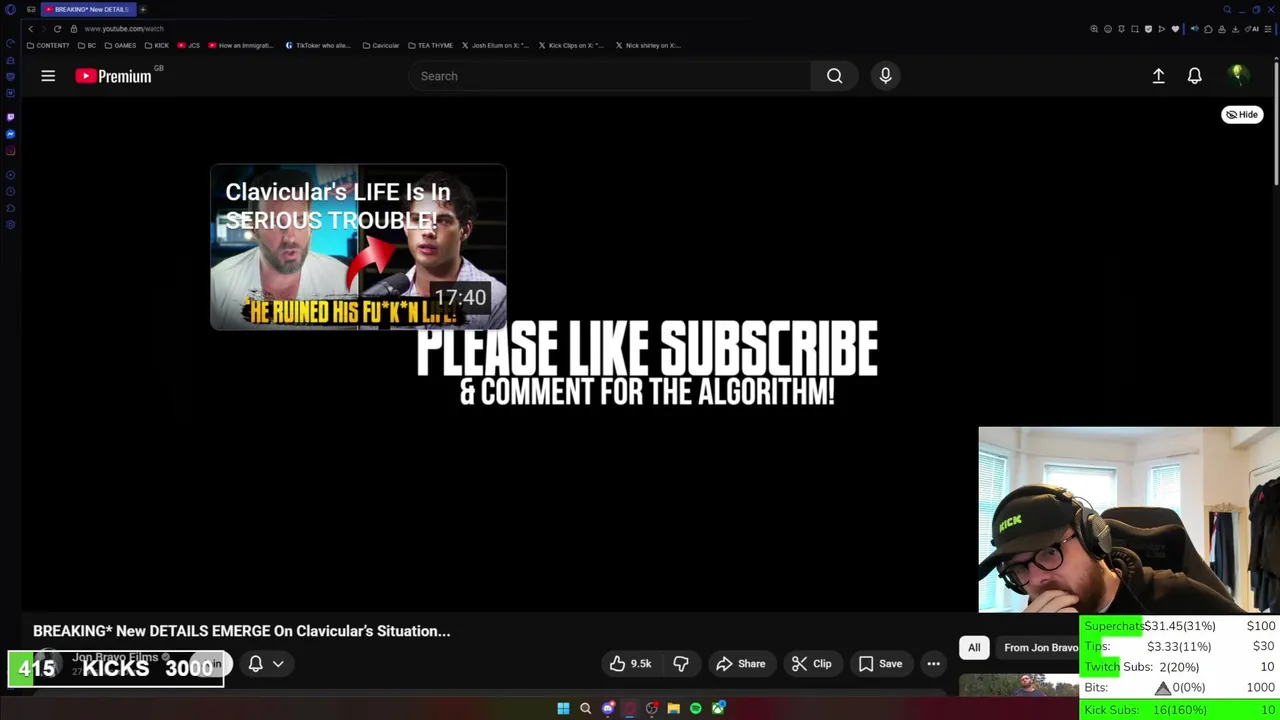Open the CONTENT? bookmarks folder
Screen dimensions: 1280x720
(x=48, y=45)
